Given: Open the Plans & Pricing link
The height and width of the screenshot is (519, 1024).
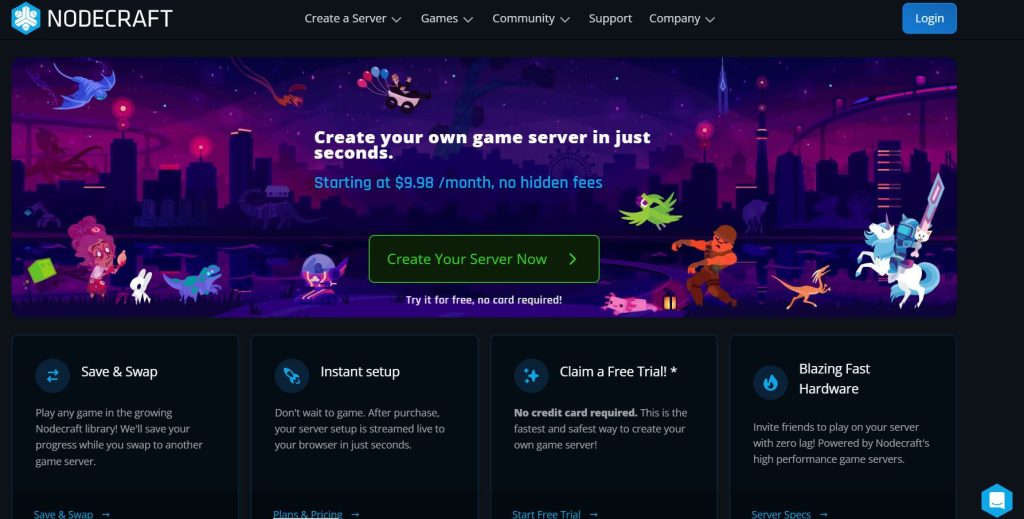Looking at the screenshot, I should (308, 514).
